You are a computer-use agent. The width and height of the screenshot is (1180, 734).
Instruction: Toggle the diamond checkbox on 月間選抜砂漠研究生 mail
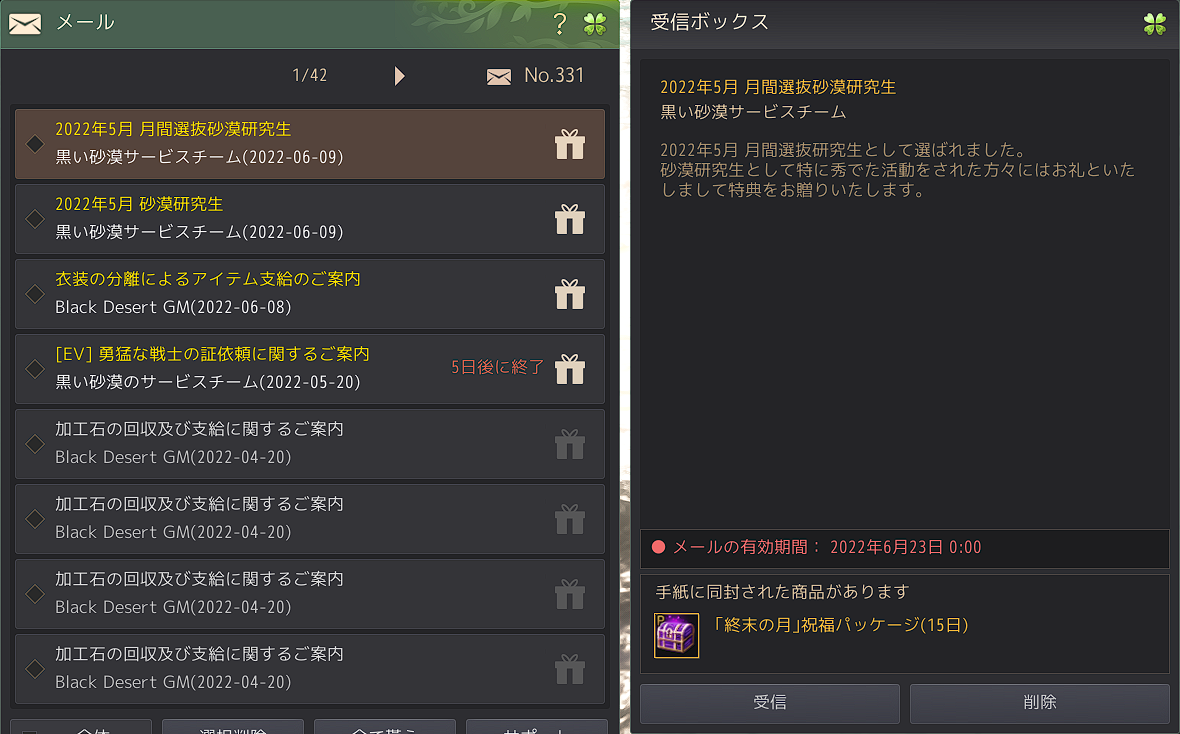(35, 144)
